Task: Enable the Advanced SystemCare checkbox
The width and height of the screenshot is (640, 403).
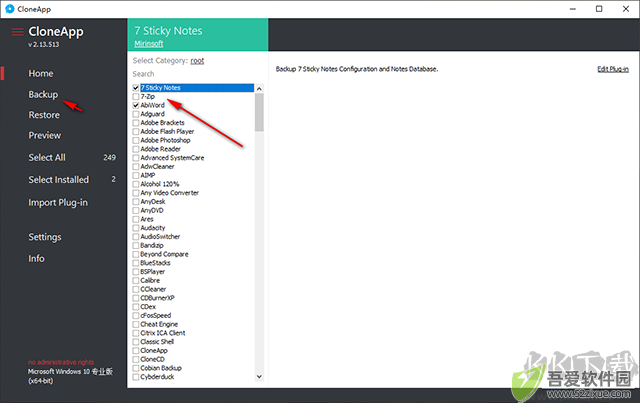Action: (x=136, y=158)
